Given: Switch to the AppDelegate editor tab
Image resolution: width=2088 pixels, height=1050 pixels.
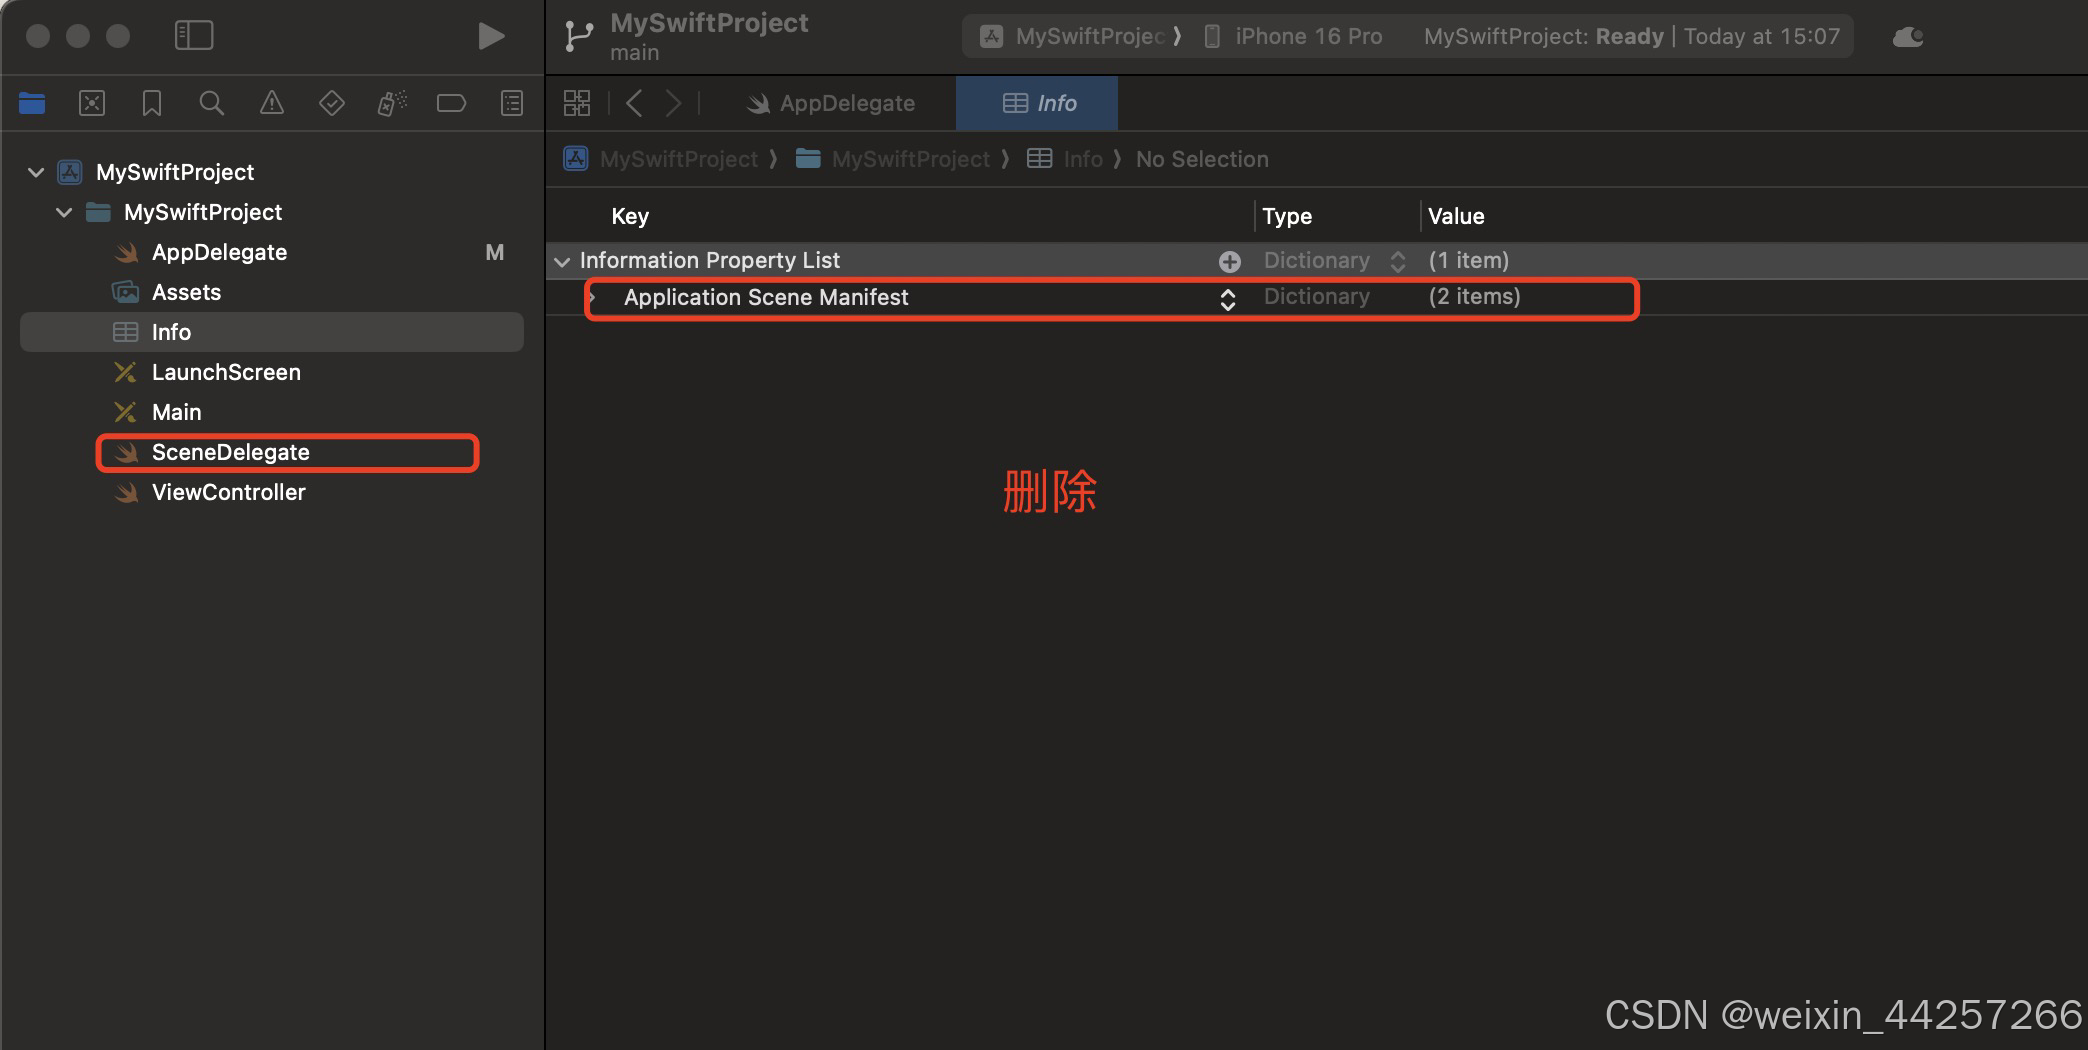Looking at the screenshot, I should click(x=834, y=103).
